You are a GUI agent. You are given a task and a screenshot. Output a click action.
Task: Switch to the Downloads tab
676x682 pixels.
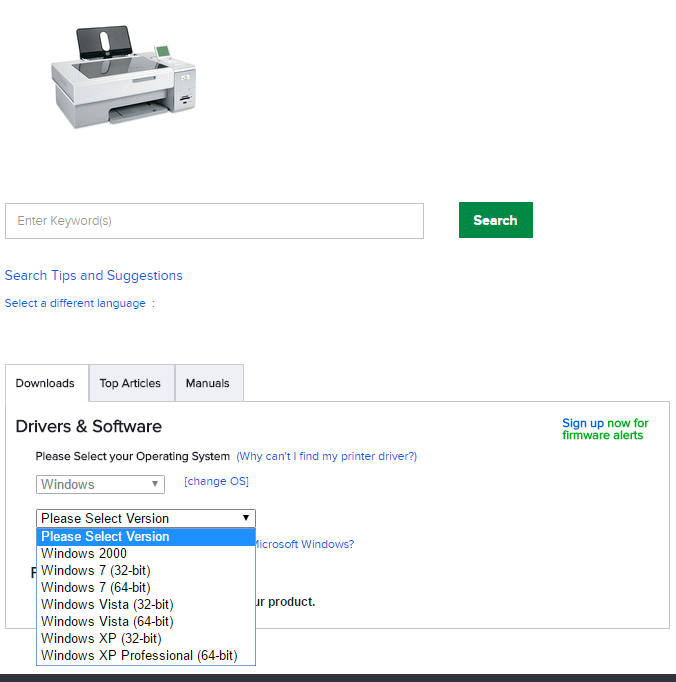point(45,383)
